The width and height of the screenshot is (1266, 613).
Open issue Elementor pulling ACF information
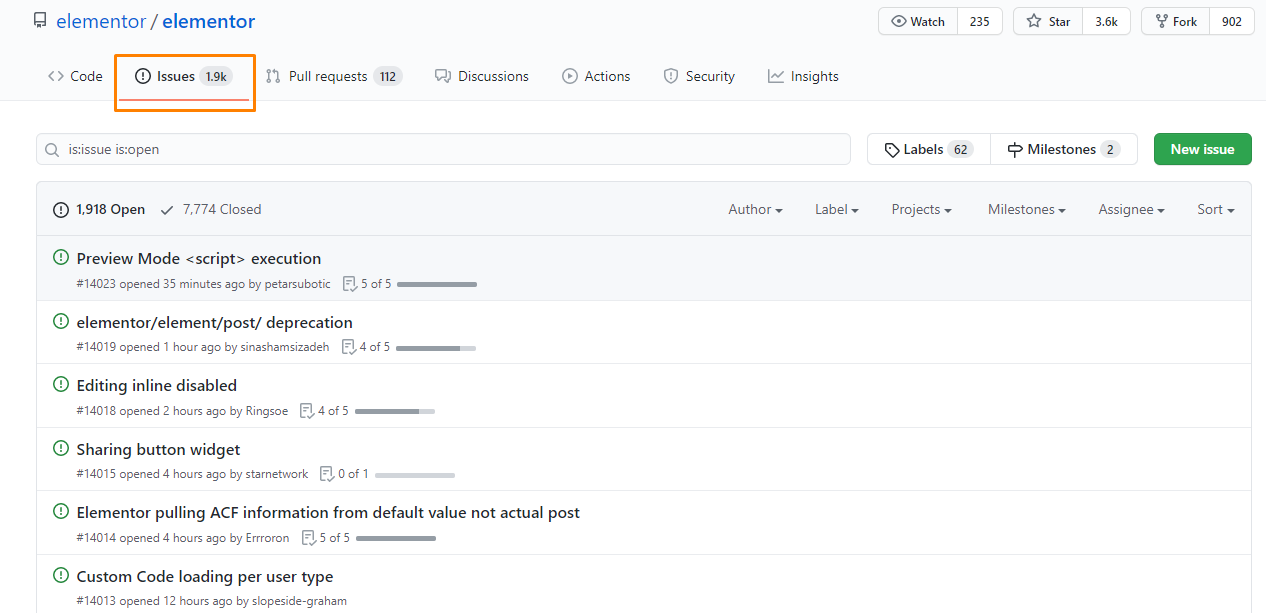tap(328, 513)
